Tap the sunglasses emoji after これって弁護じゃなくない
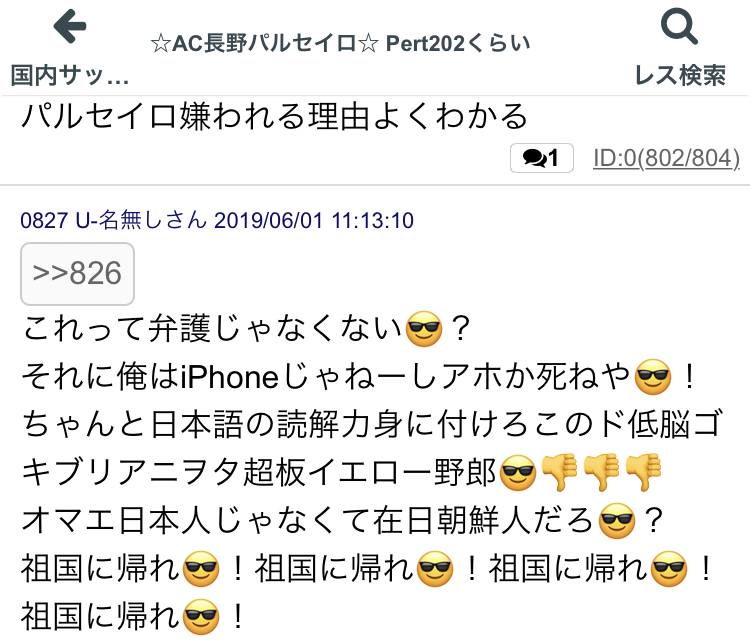The image size is (750, 644). (423, 329)
